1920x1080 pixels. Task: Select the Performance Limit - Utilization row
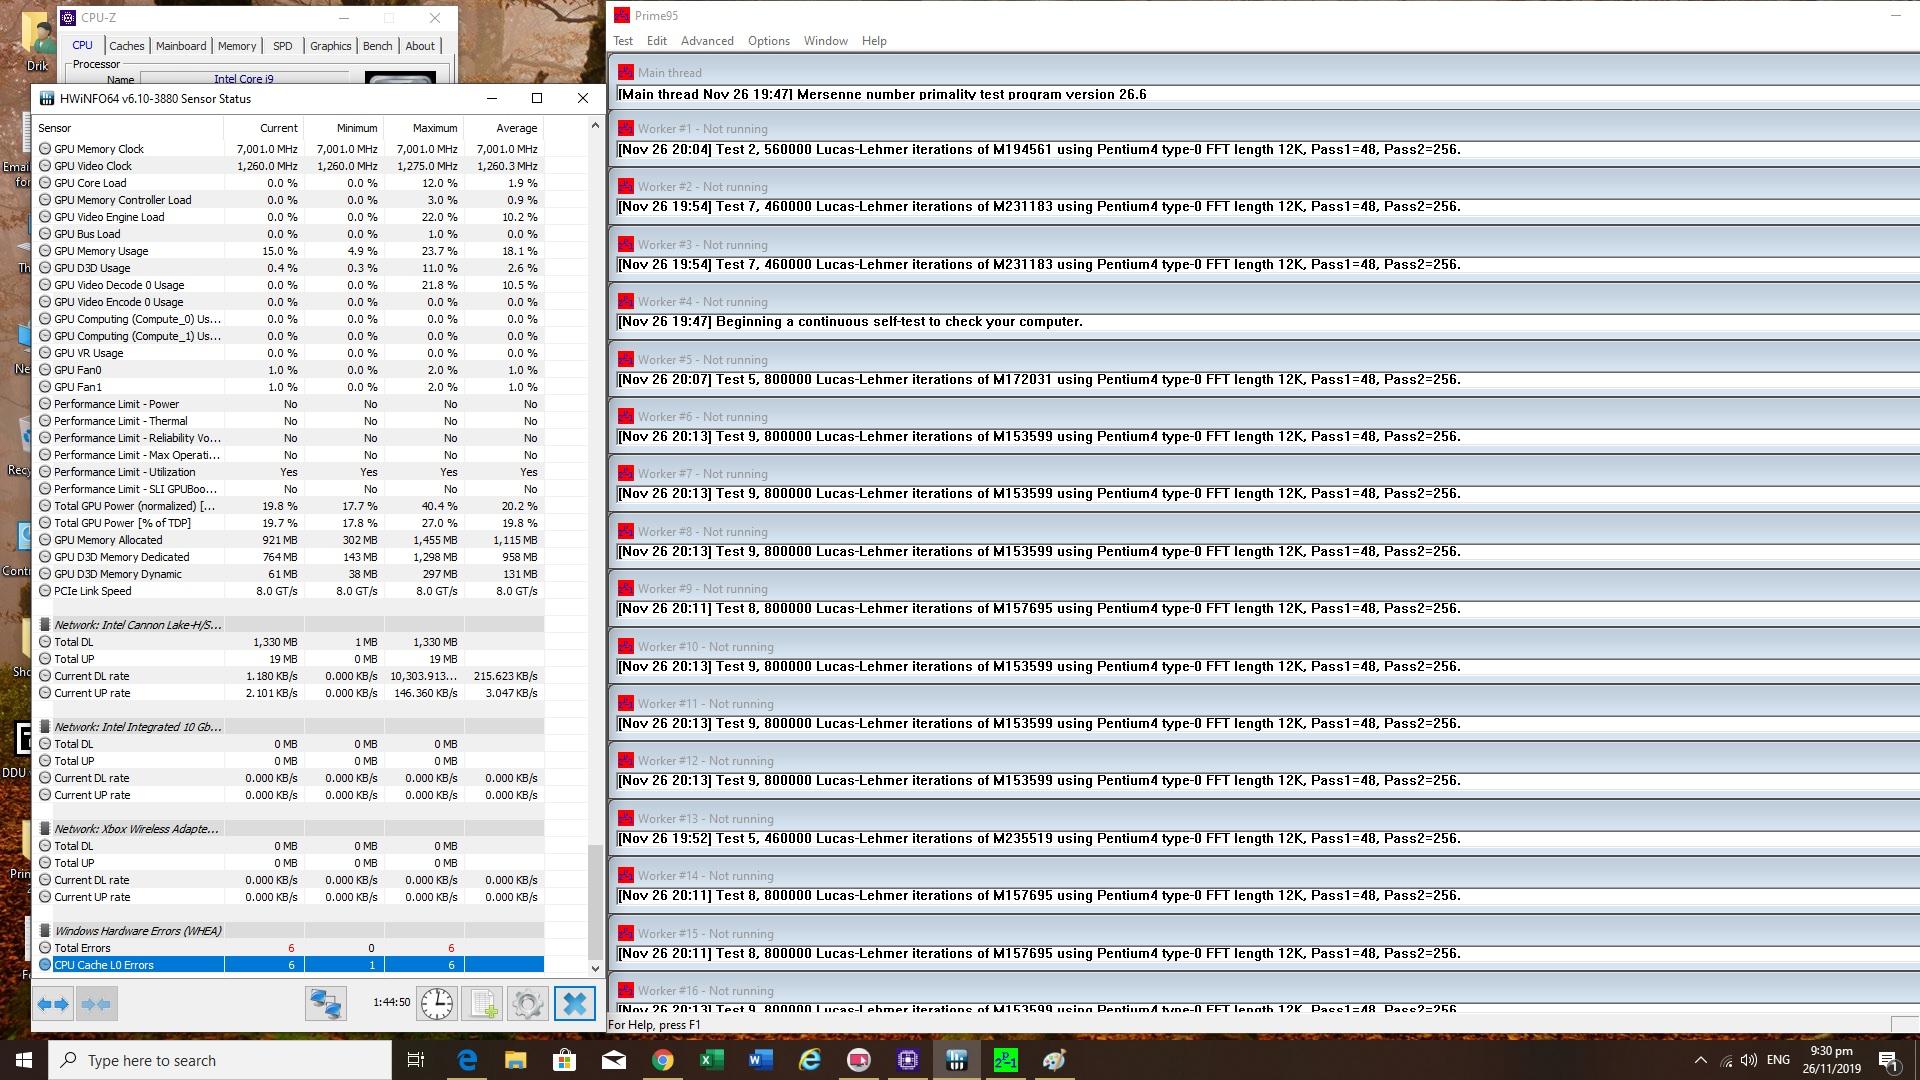(x=289, y=472)
